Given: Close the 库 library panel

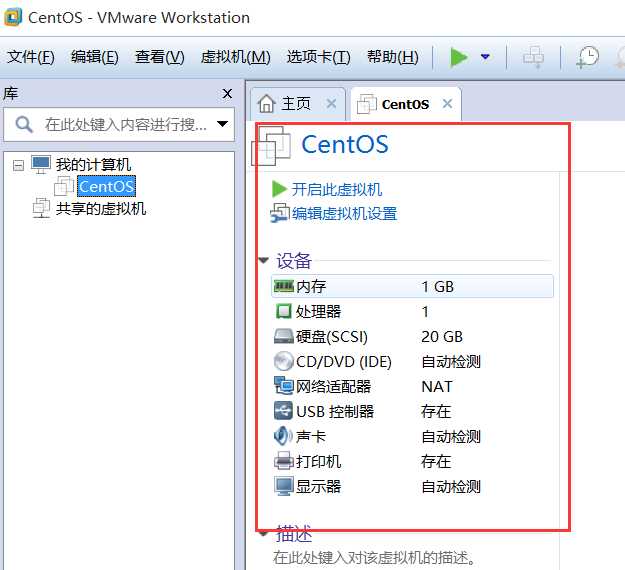Looking at the screenshot, I should coord(227,94).
